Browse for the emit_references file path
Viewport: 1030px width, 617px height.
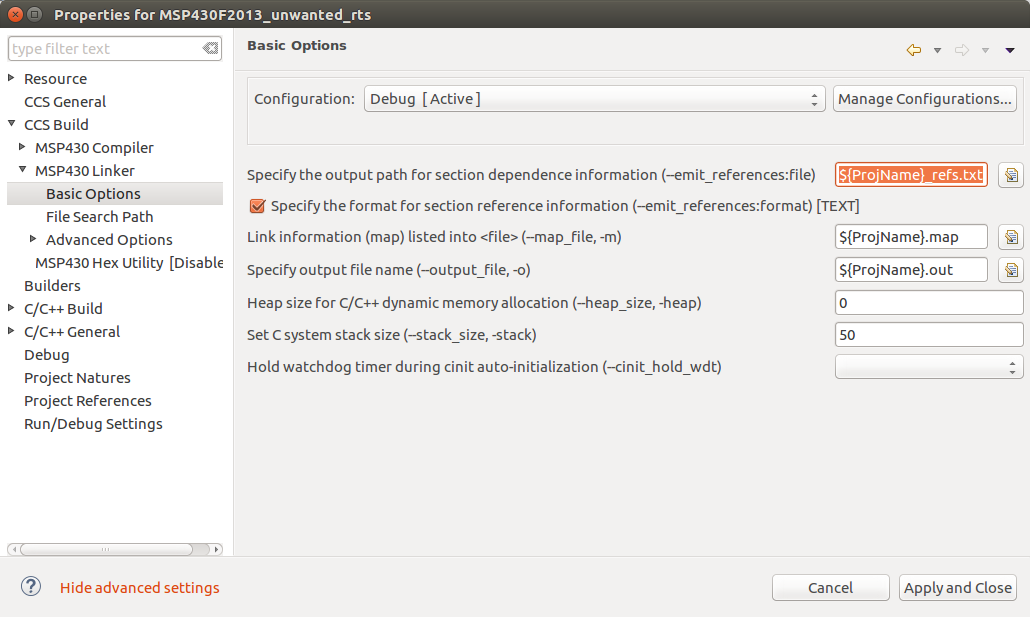(1011, 175)
